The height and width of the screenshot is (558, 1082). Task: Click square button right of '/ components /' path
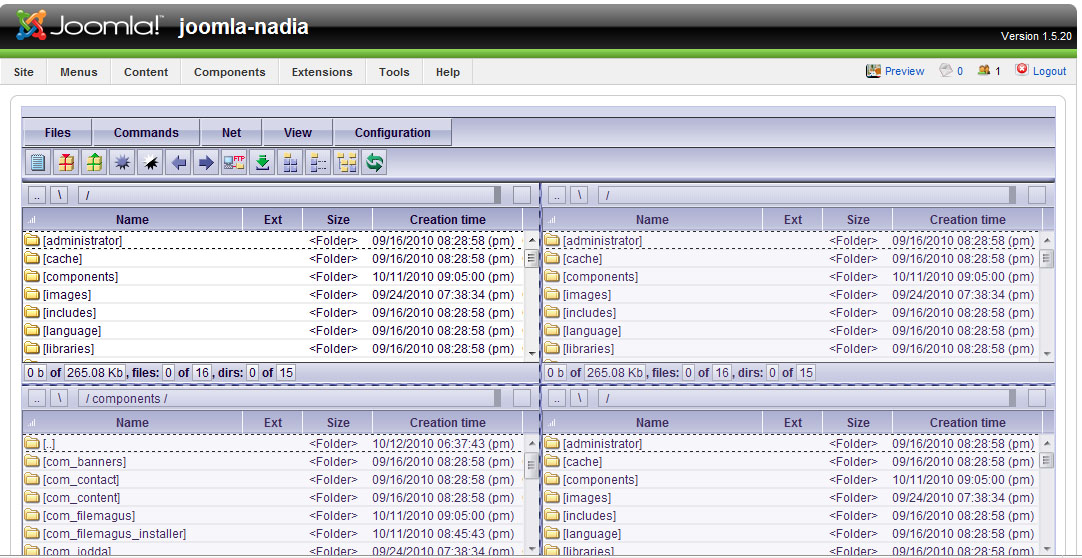click(522, 398)
